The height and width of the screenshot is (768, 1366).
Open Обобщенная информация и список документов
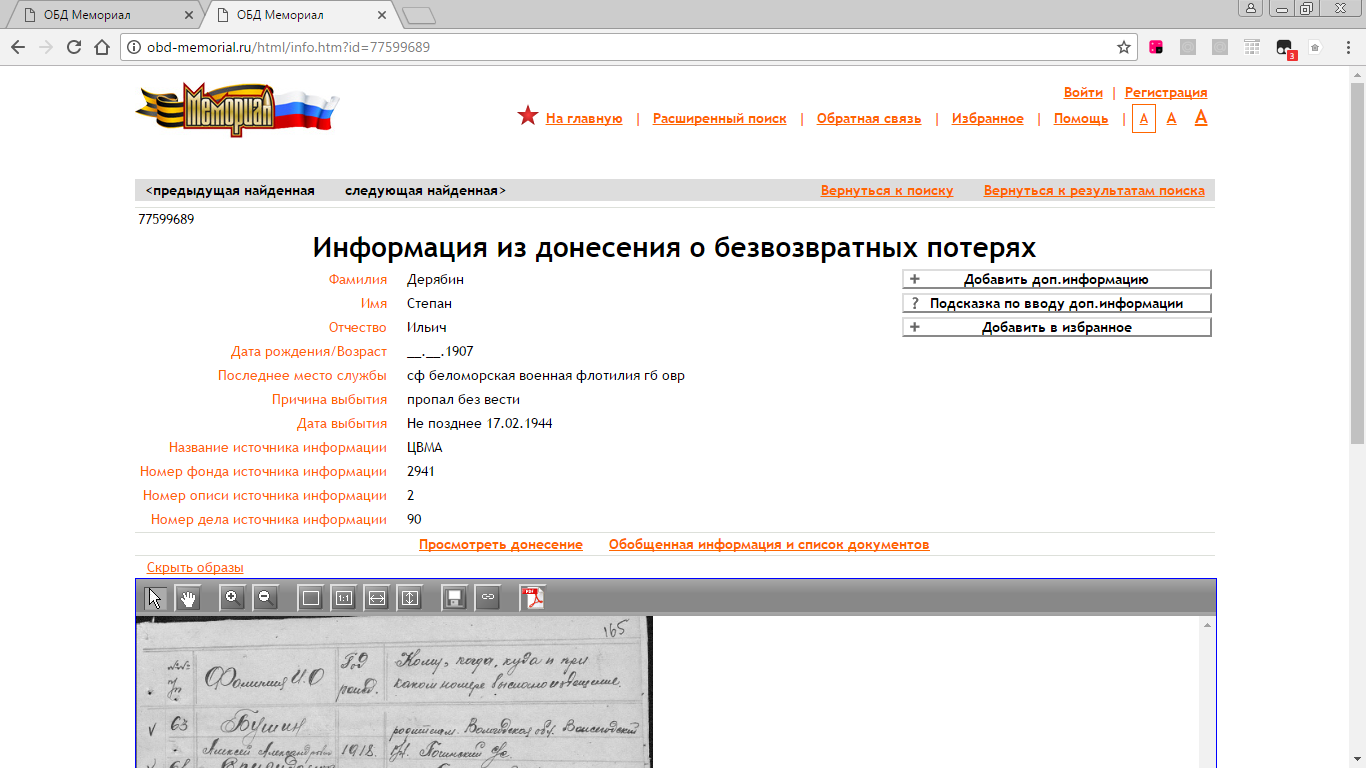769,545
